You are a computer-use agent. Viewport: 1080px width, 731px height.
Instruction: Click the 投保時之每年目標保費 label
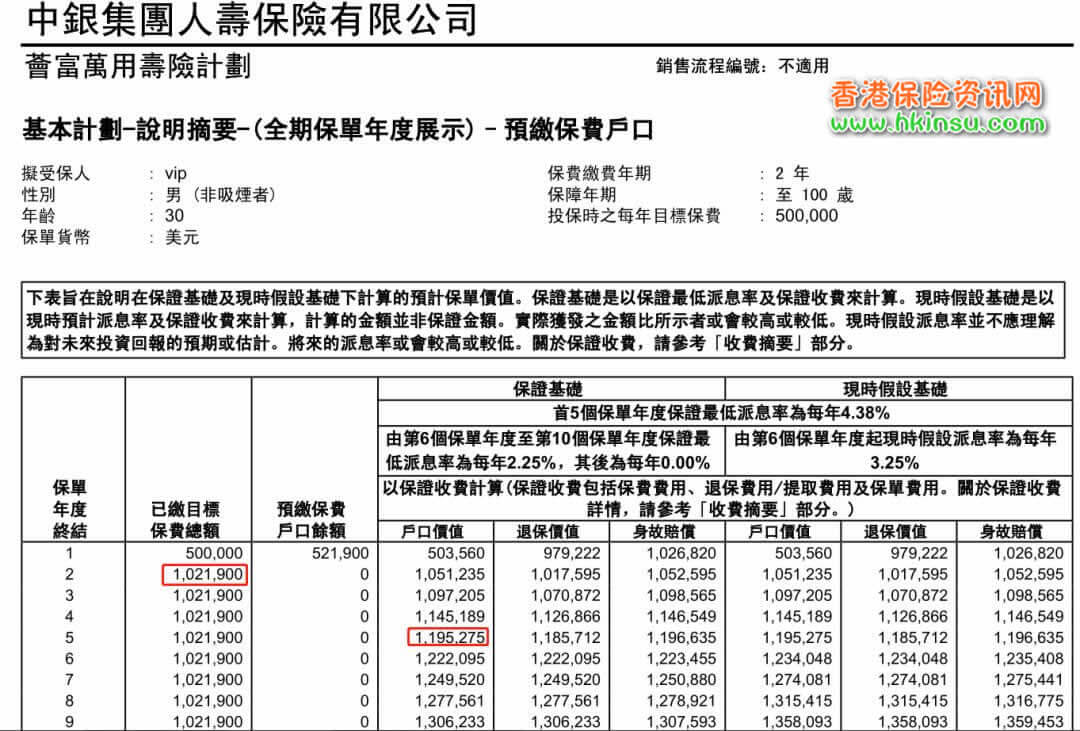(634, 216)
